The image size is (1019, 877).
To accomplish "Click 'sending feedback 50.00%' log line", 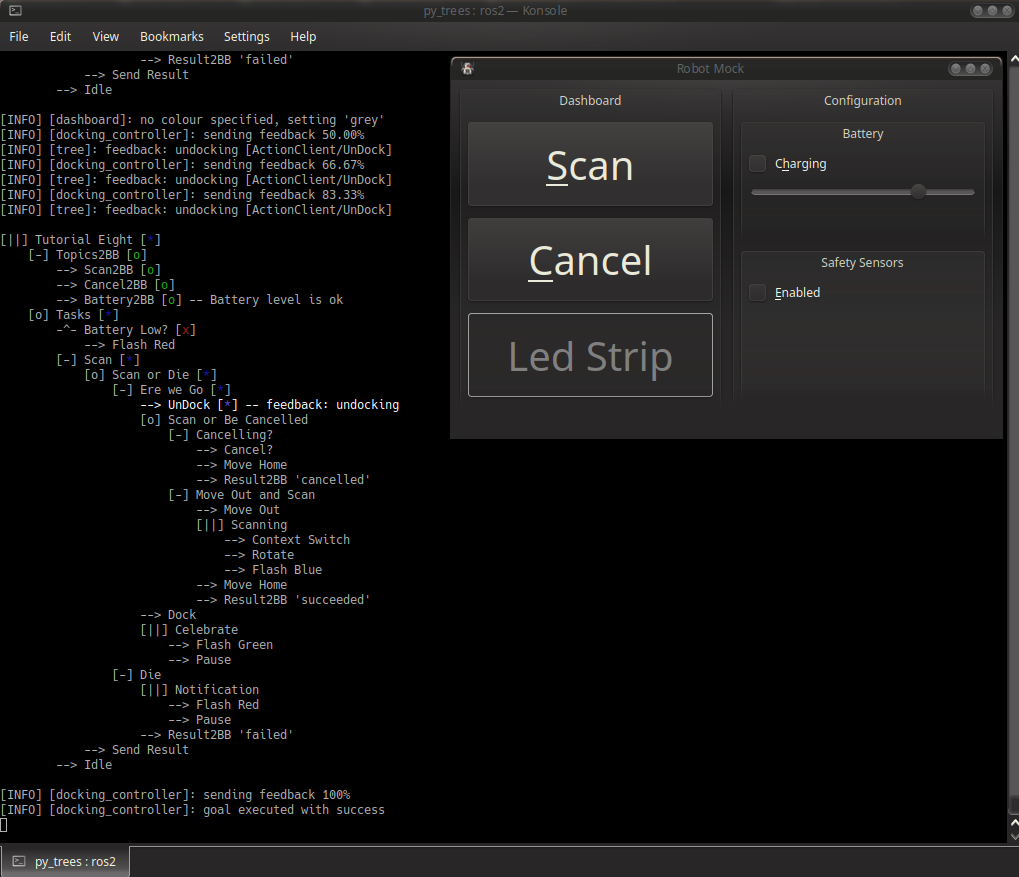I will click(x=182, y=135).
